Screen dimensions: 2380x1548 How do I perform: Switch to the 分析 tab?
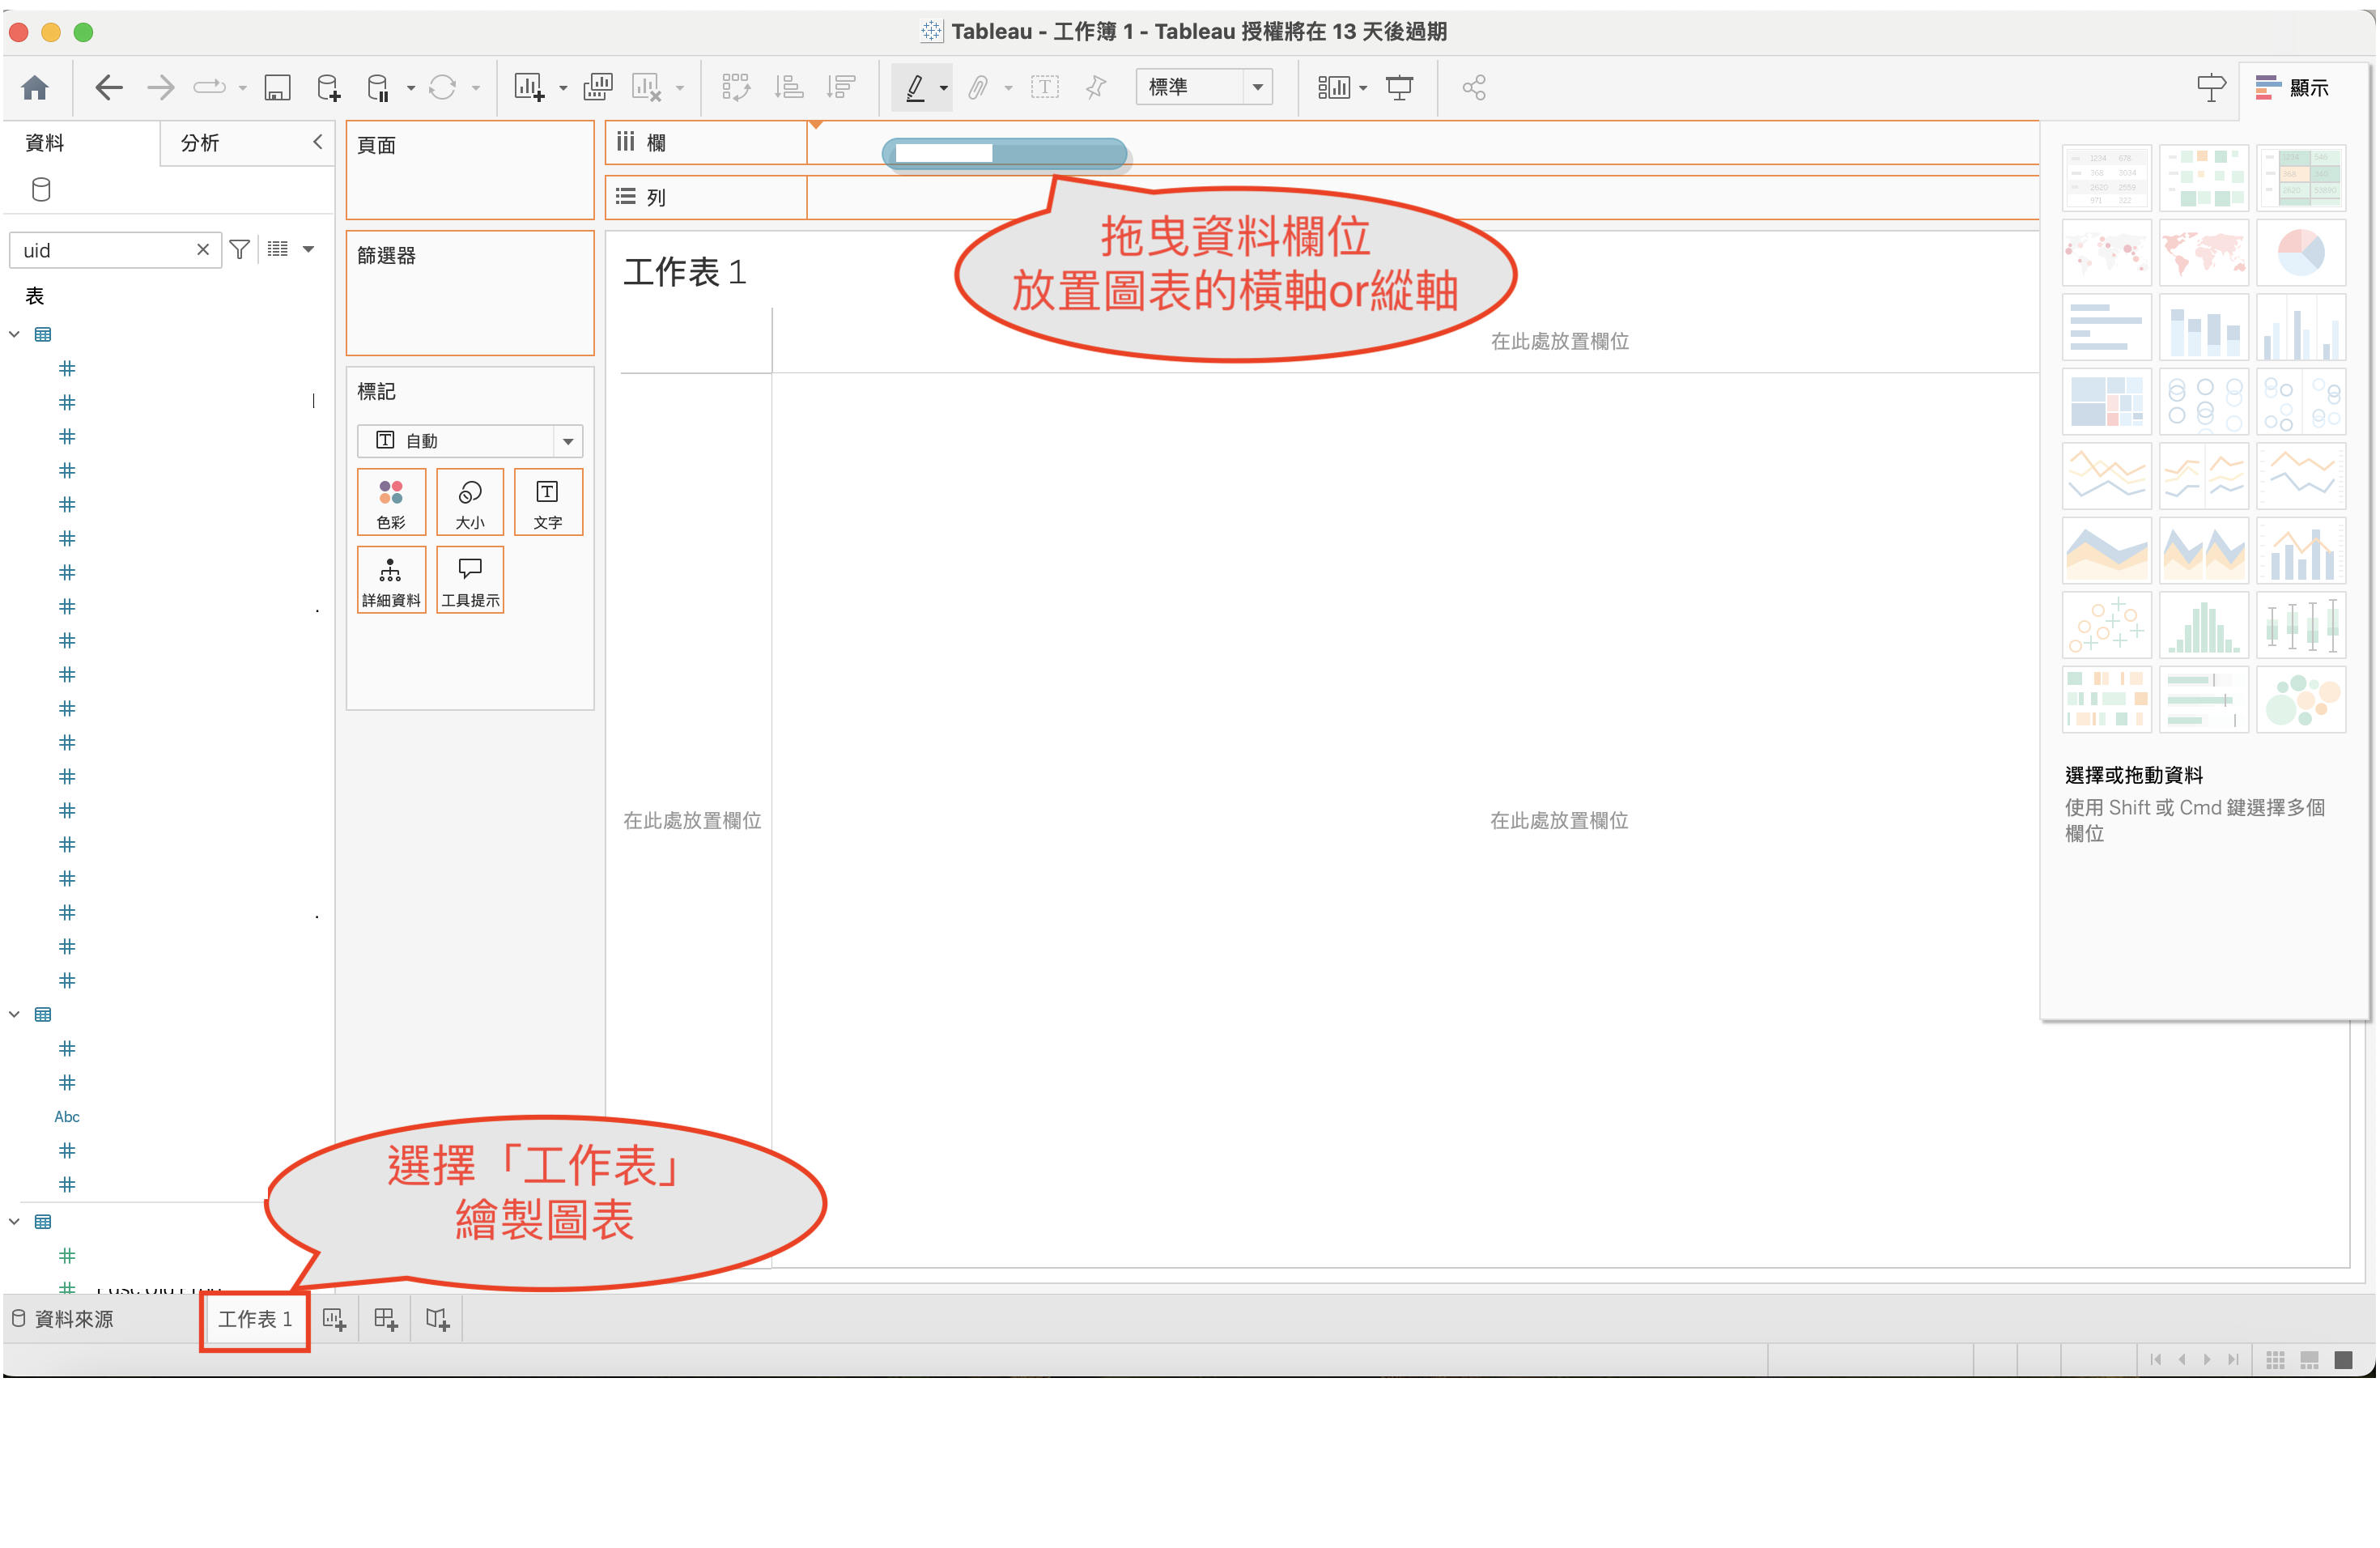pos(200,143)
